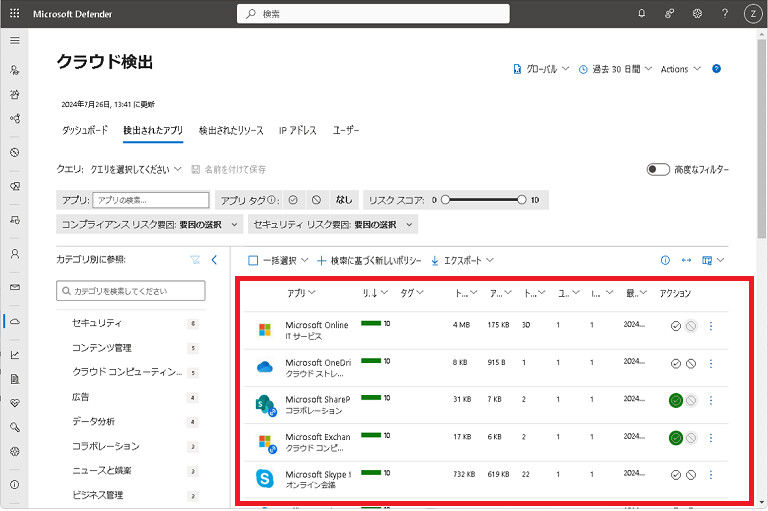Viewport: 768px width, 511px height.
Task: Create new policy from search
Action: pyautogui.click(x=369, y=261)
